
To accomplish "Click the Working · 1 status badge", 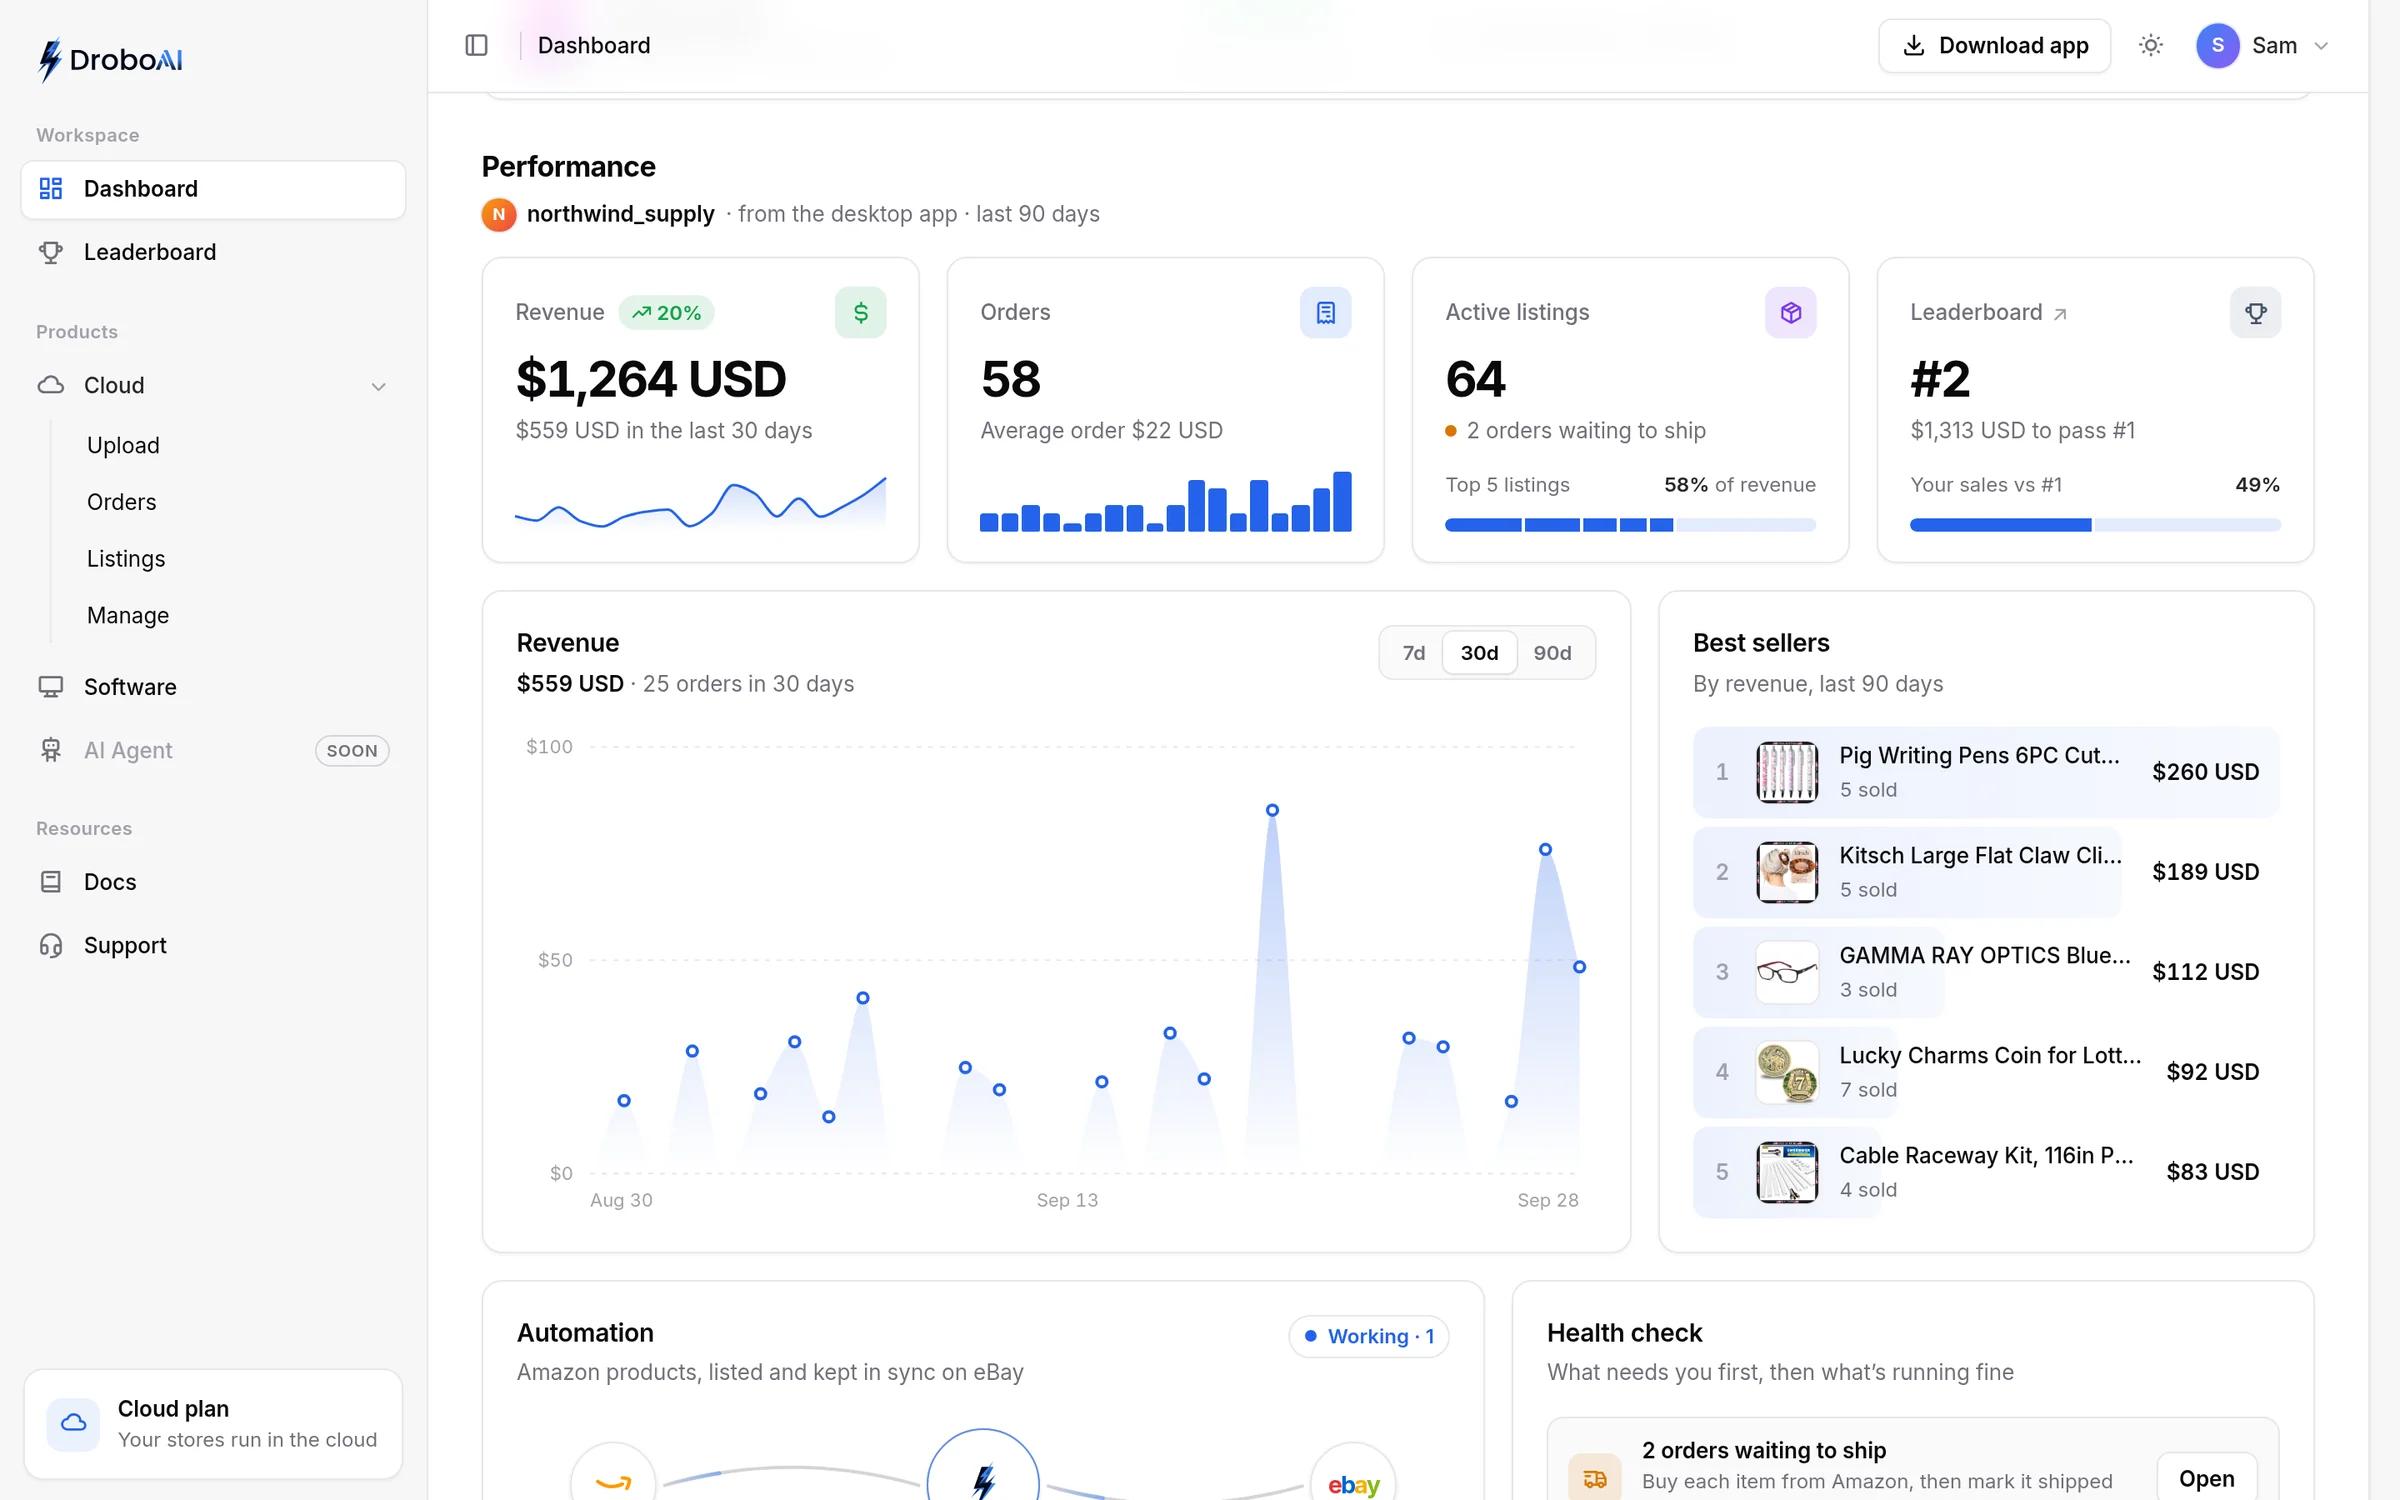I will point(1369,1337).
